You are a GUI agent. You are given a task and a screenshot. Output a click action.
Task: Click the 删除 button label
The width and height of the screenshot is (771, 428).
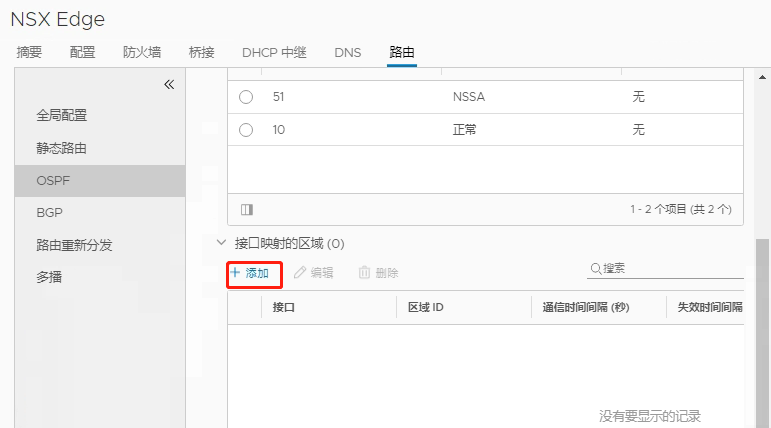pos(387,273)
